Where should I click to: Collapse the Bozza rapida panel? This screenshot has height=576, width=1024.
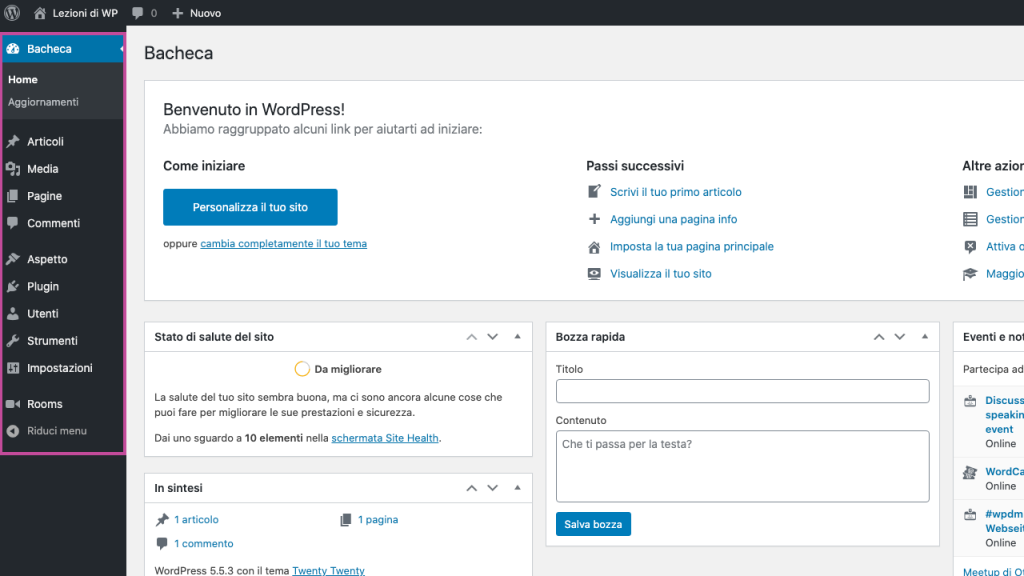[925, 336]
